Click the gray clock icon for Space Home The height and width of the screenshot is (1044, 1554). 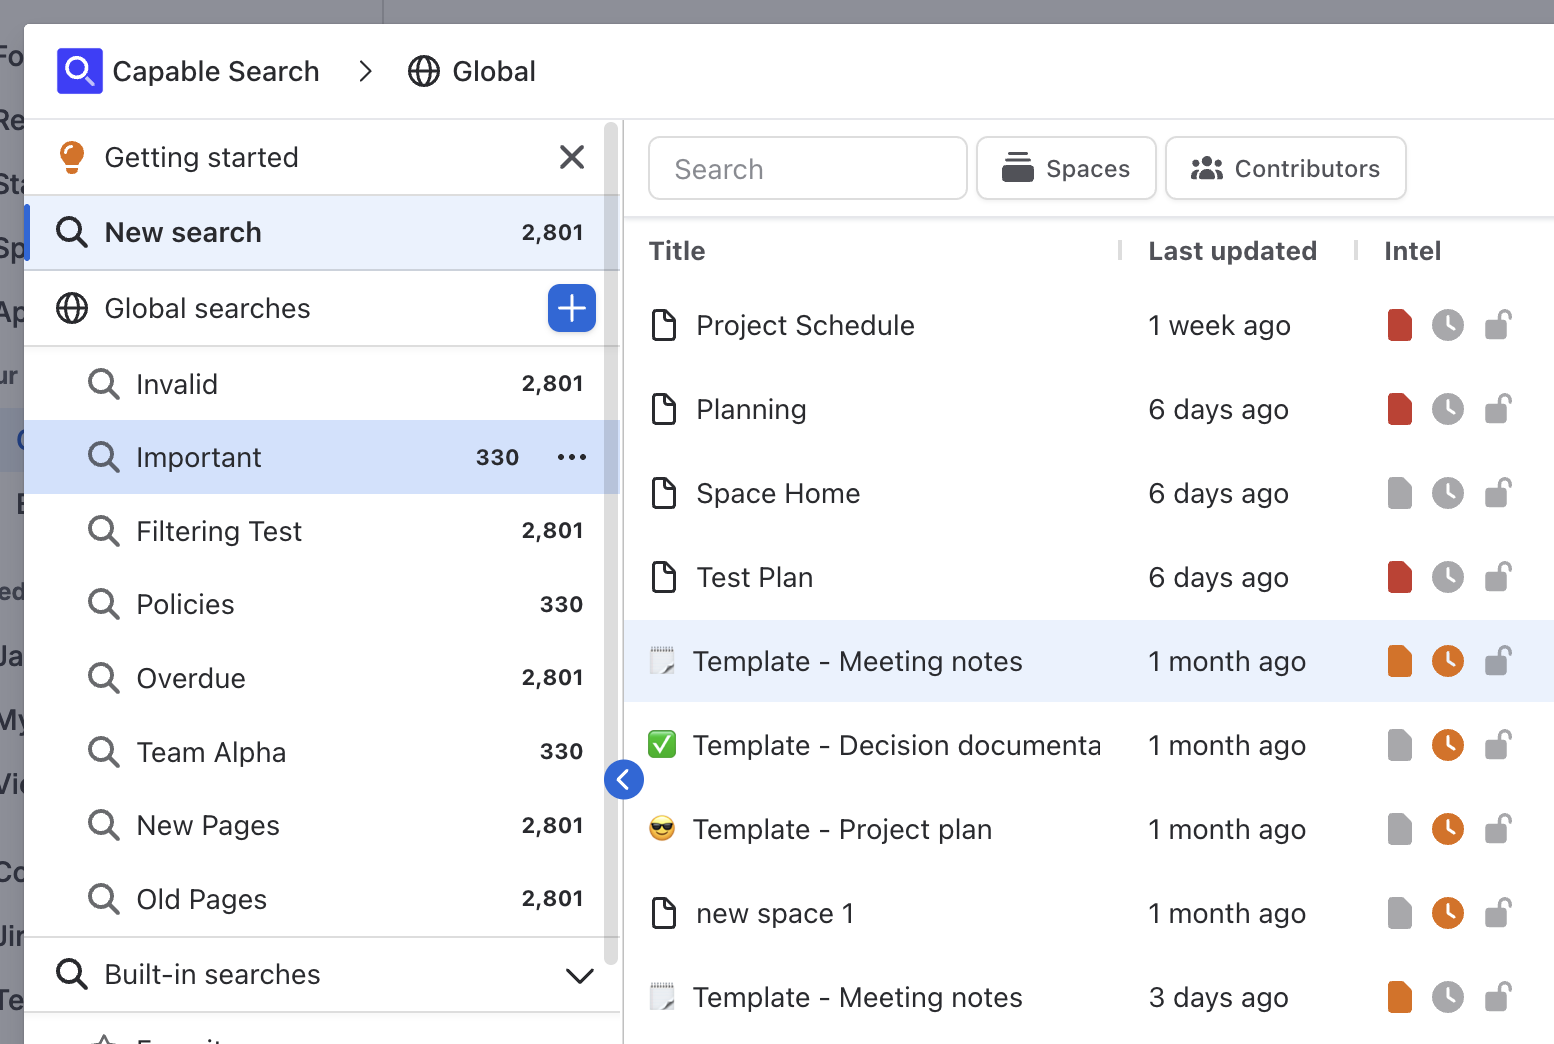tap(1447, 493)
